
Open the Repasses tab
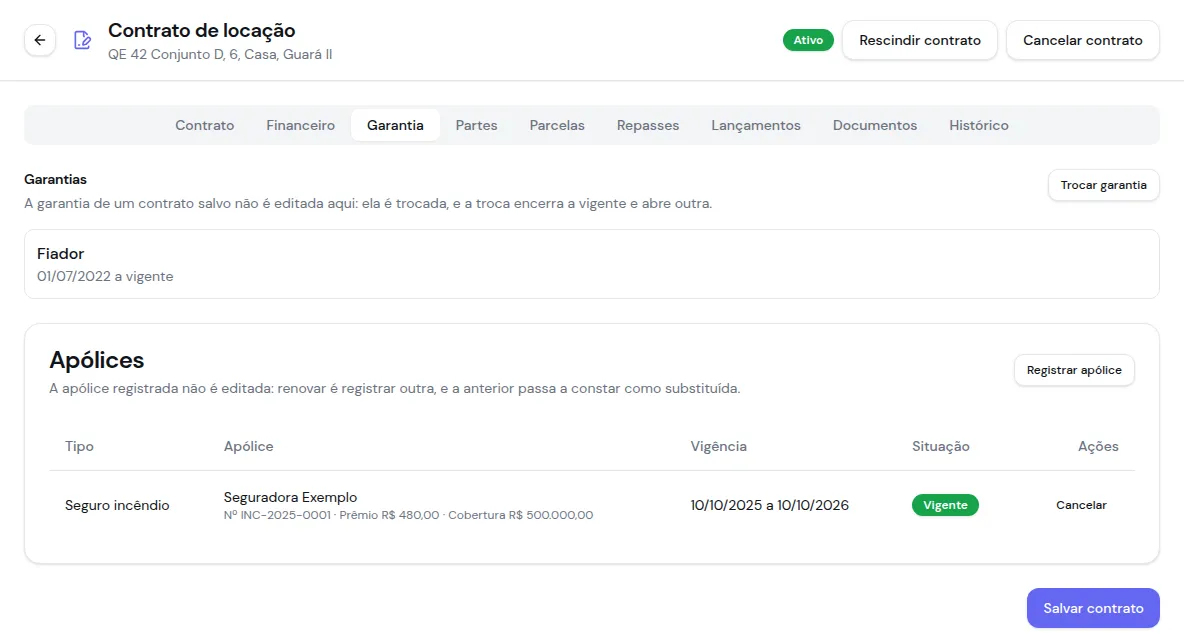coord(648,125)
